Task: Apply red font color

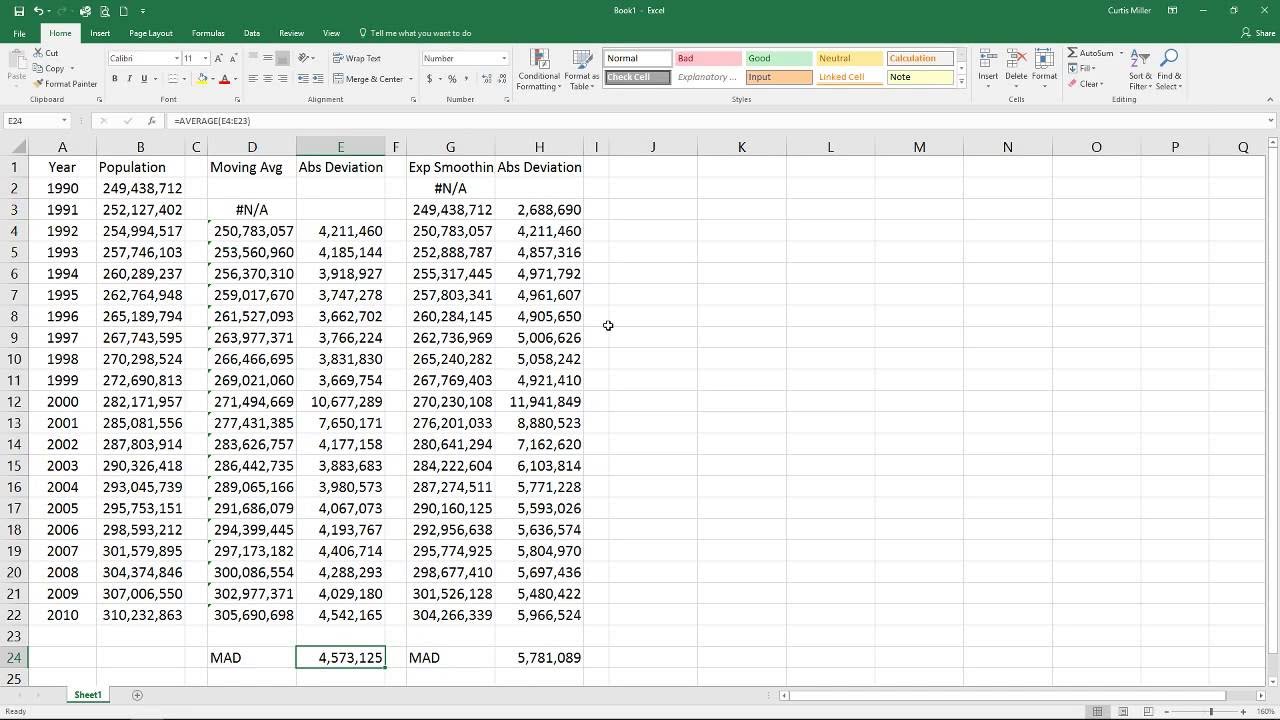Action: coord(225,79)
